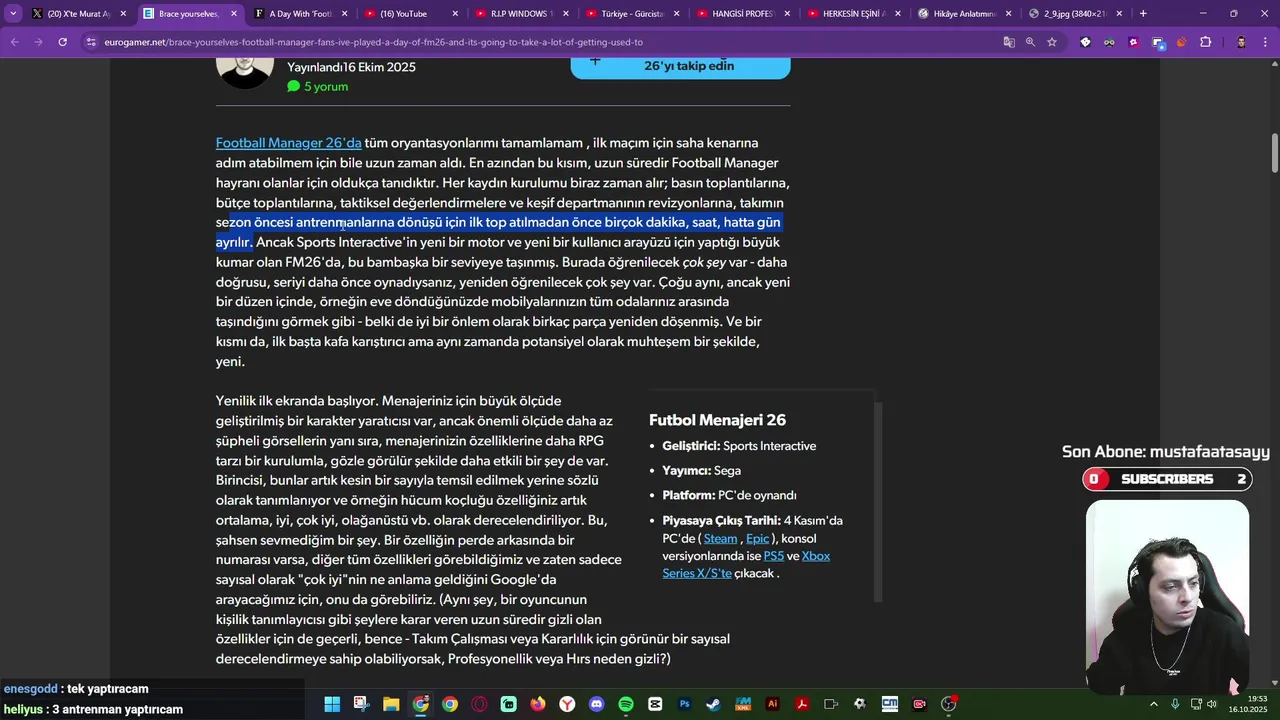
Task: Open Firefox from the taskbar
Action: click(x=538, y=704)
